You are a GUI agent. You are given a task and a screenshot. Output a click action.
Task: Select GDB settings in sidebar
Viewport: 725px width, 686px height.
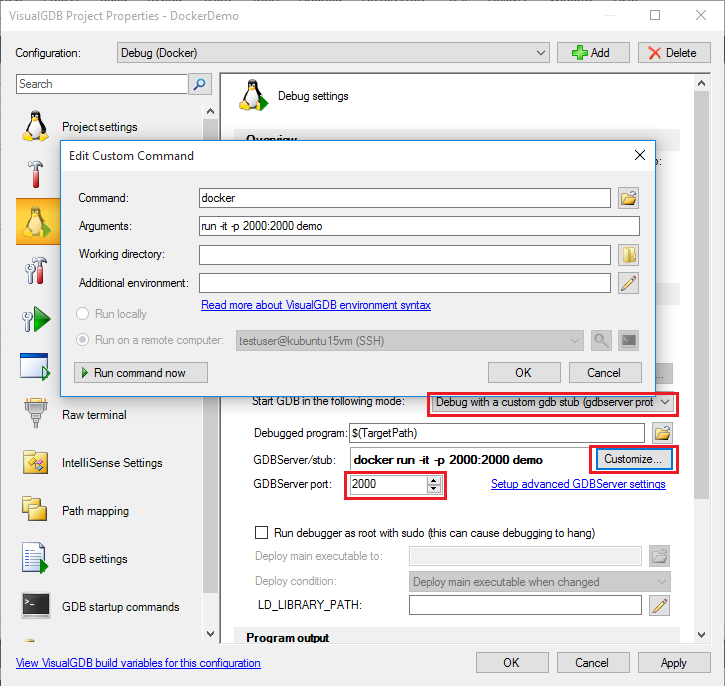(x=95, y=559)
